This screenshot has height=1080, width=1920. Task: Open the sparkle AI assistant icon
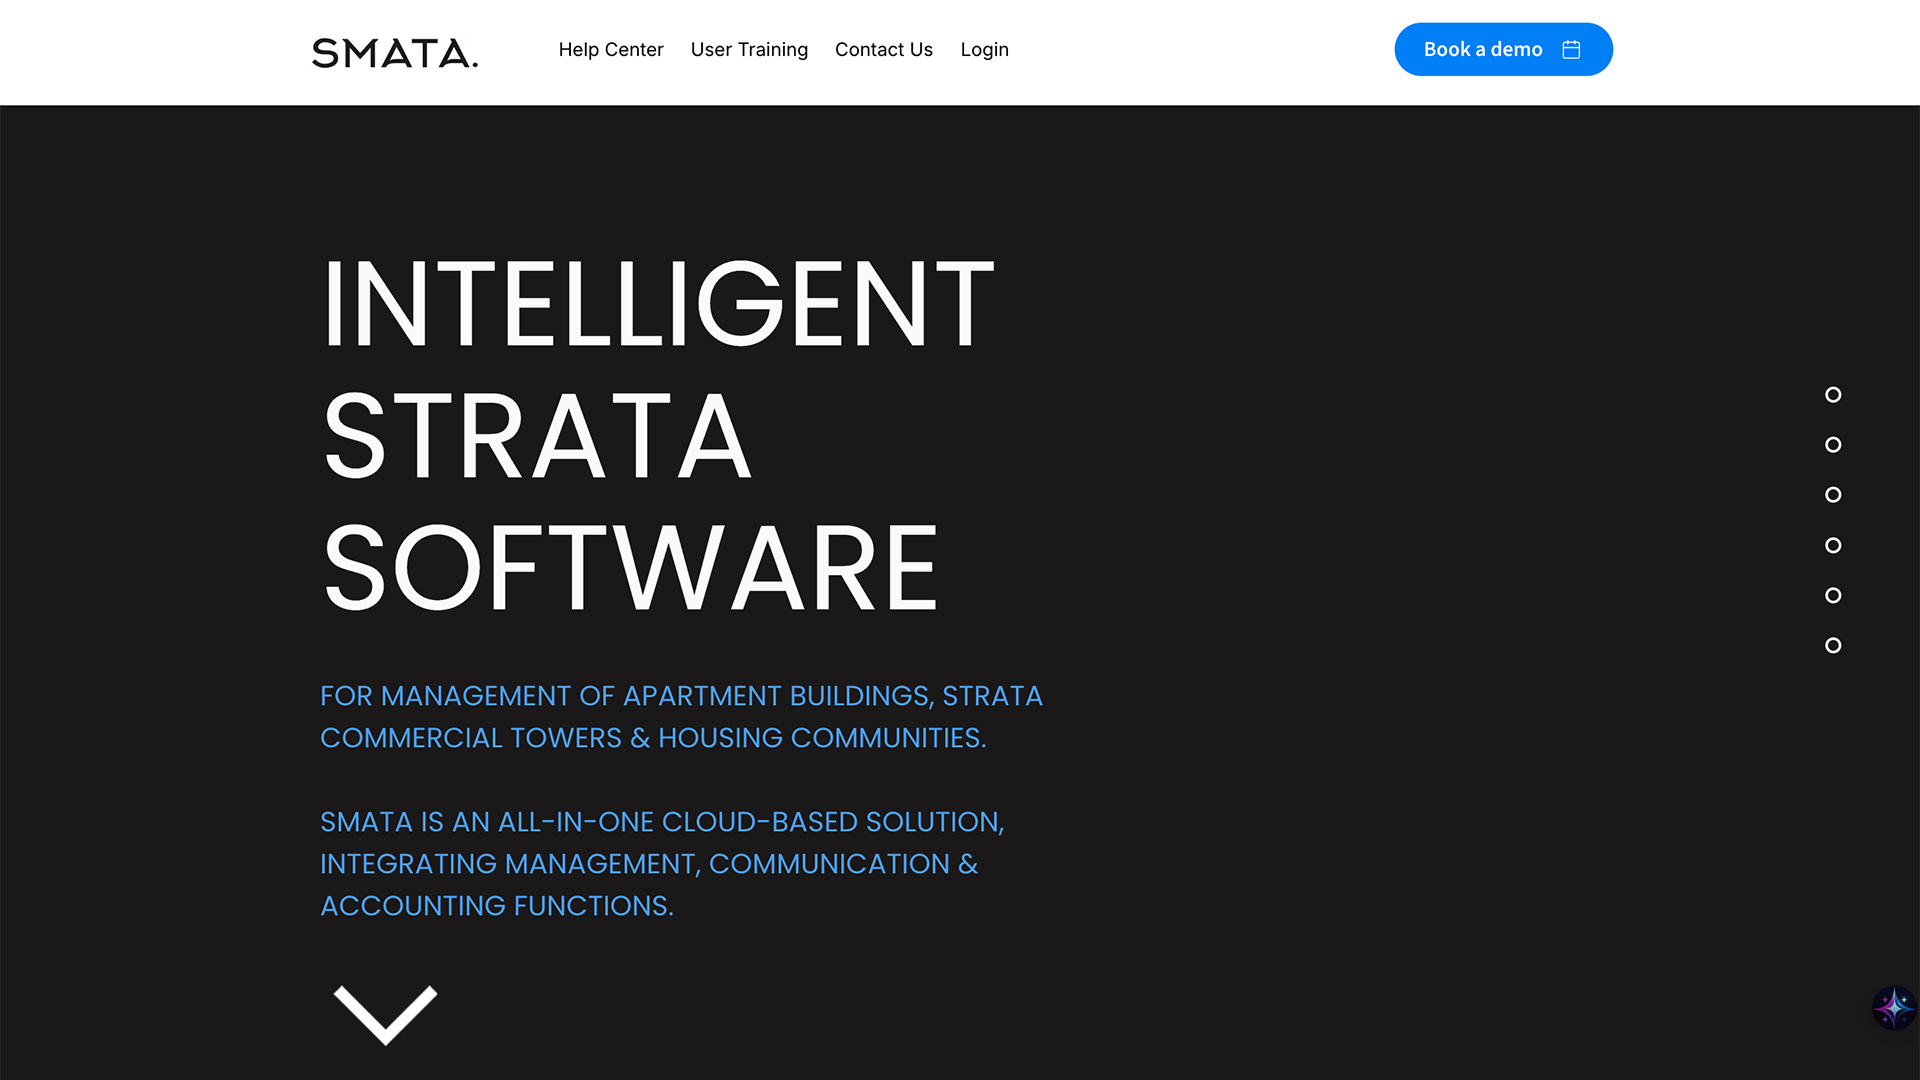coord(1893,1007)
